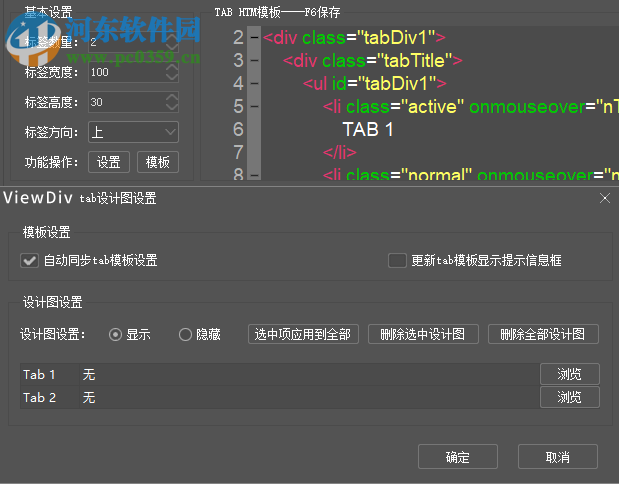Select the 隐藏 radio button
619x484 pixels.
[185, 335]
